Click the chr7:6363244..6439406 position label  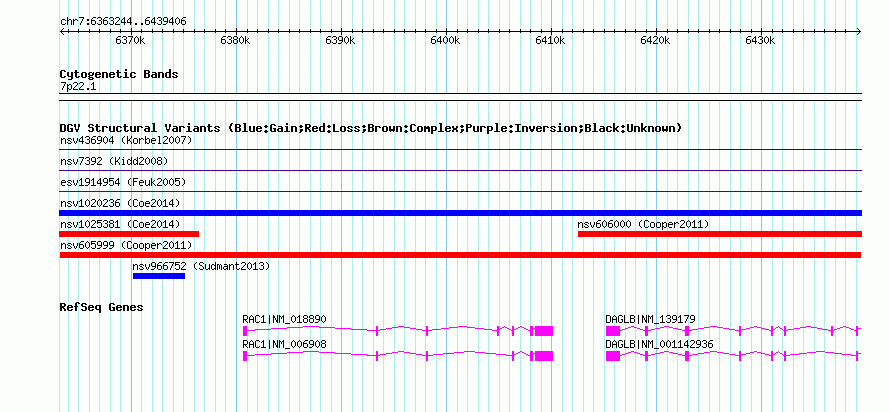click(123, 22)
